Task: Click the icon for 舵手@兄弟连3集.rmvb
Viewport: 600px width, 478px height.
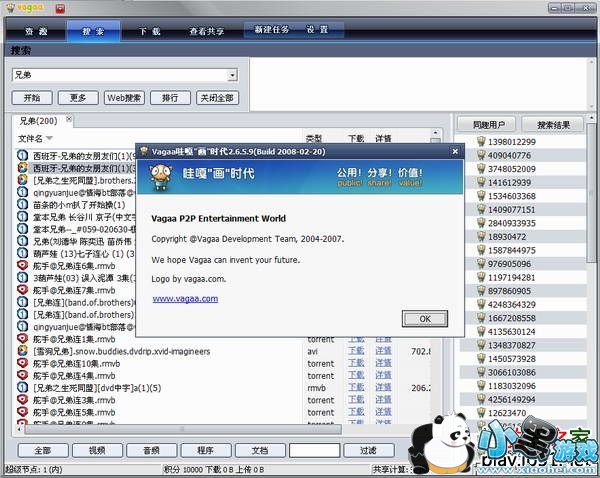Action: click(x=23, y=400)
